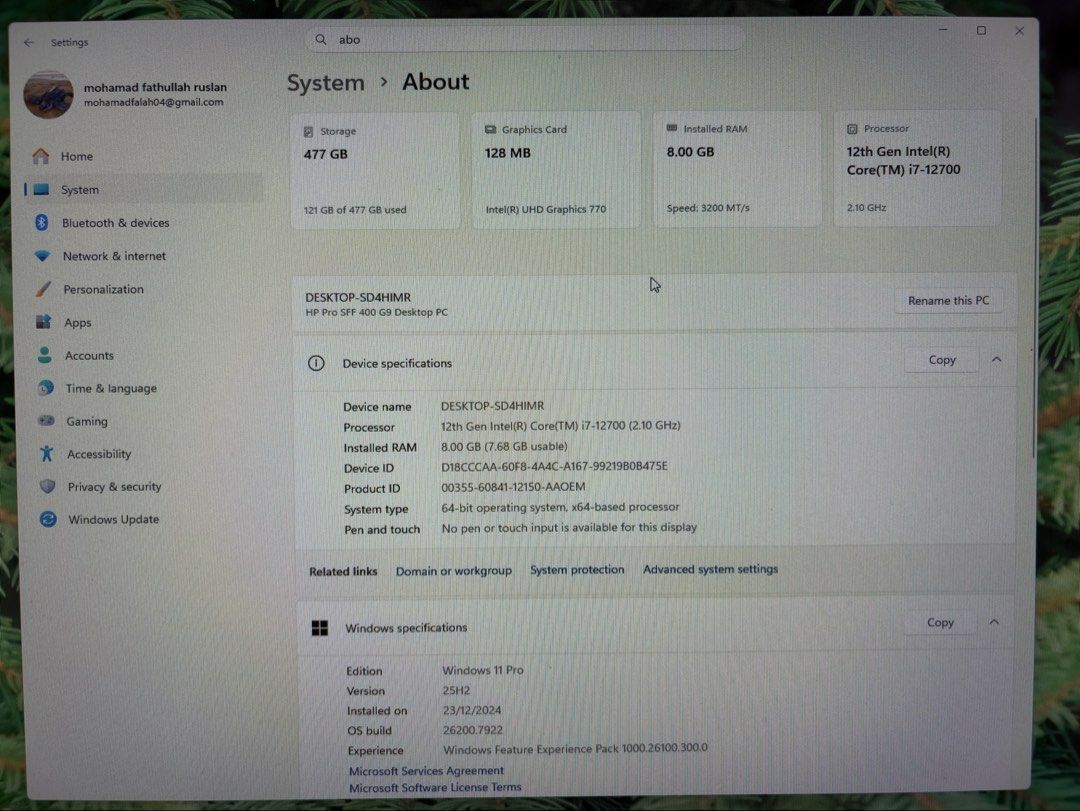The height and width of the screenshot is (811, 1080).
Task: Click the settings search box
Action: click(x=525, y=40)
